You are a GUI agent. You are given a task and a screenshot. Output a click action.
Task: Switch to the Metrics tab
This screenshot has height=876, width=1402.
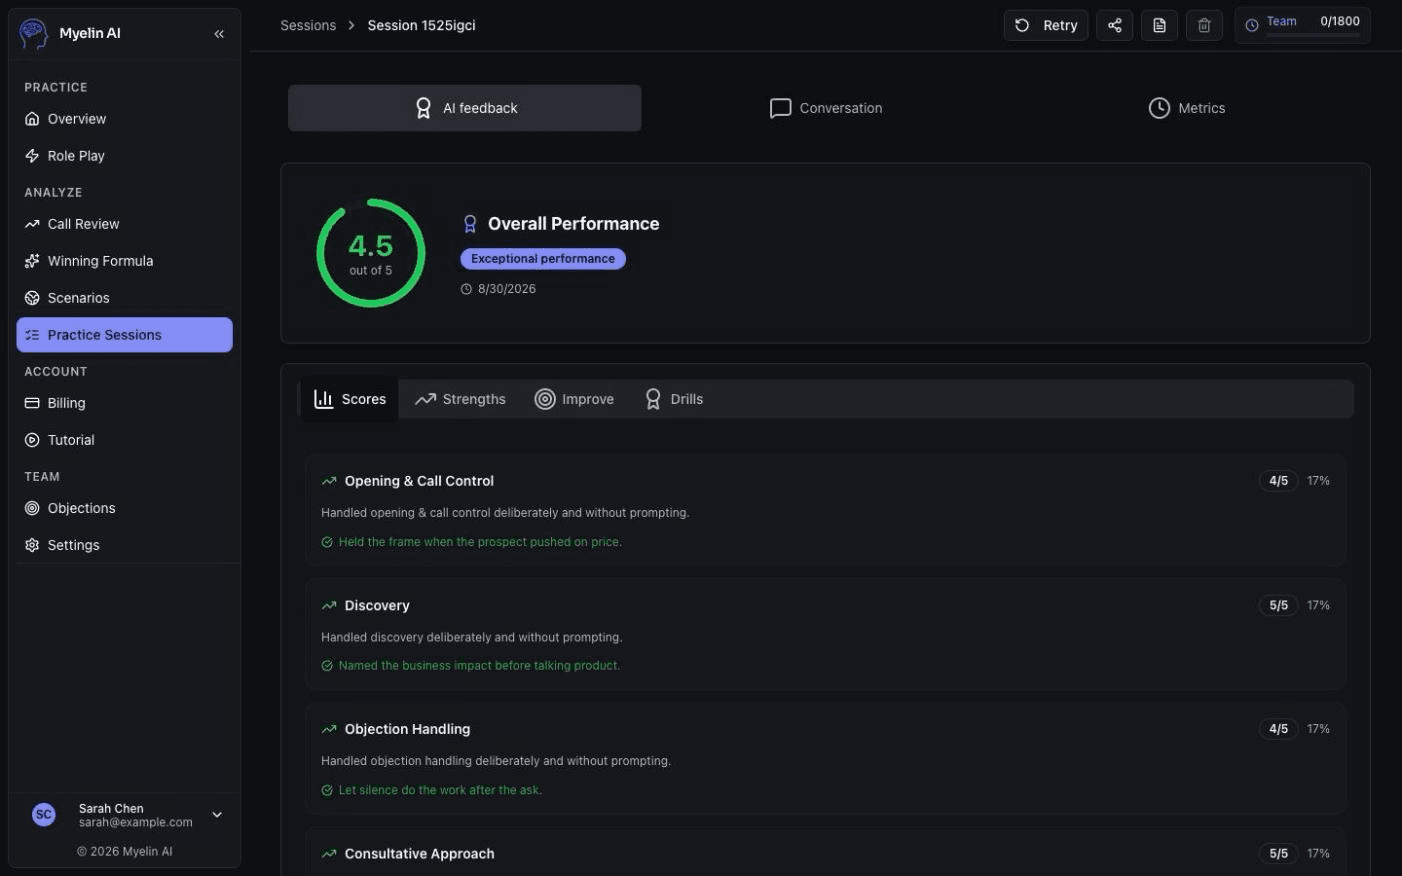[1187, 108]
